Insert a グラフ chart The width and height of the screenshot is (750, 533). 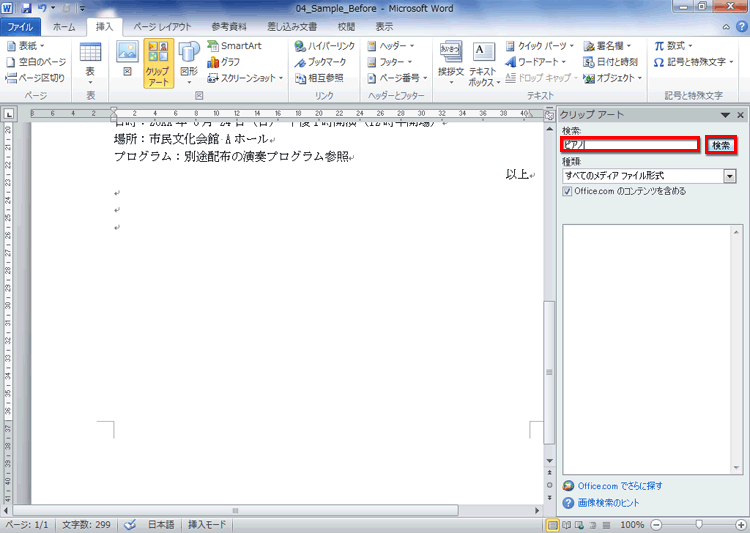(x=223, y=62)
